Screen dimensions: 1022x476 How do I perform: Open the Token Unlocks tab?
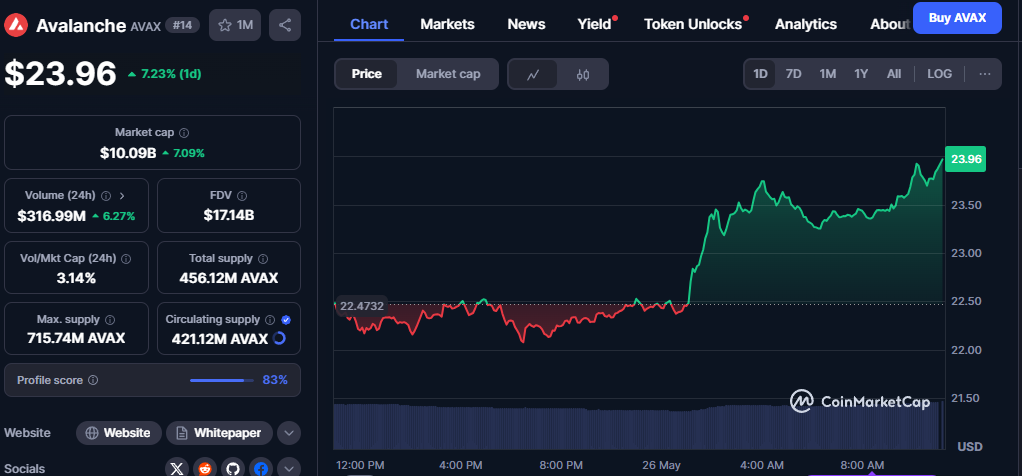click(x=693, y=24)
